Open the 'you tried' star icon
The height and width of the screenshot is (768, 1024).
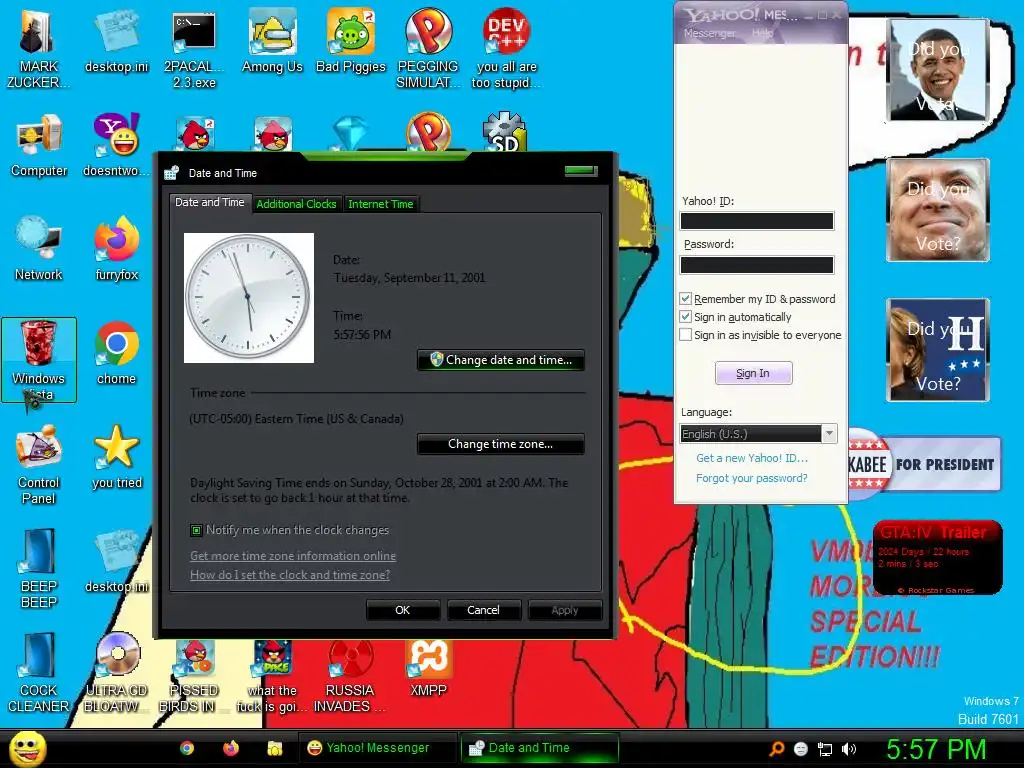click(x=116, y=457)
